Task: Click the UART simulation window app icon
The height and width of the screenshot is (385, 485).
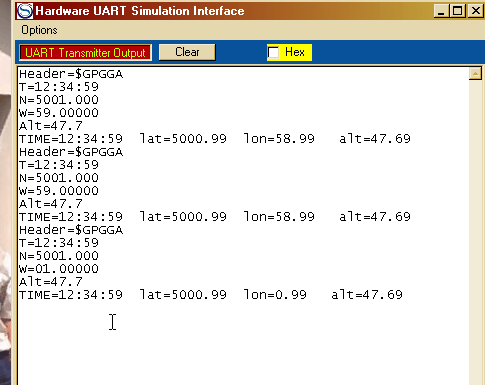Action: (25, 11)
